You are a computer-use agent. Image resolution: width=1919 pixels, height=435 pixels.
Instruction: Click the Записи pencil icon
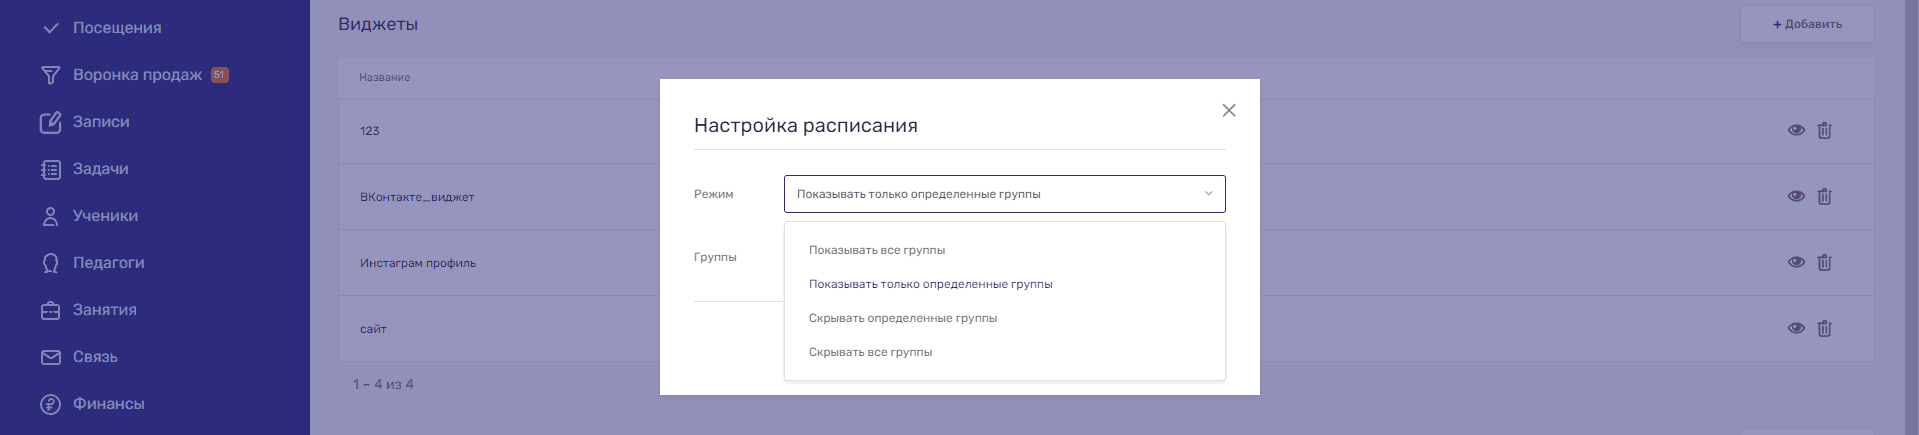51,122
